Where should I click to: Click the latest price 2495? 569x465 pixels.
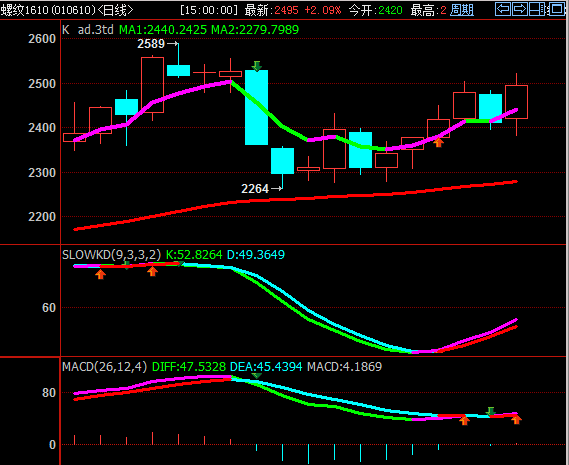[286, 10]
